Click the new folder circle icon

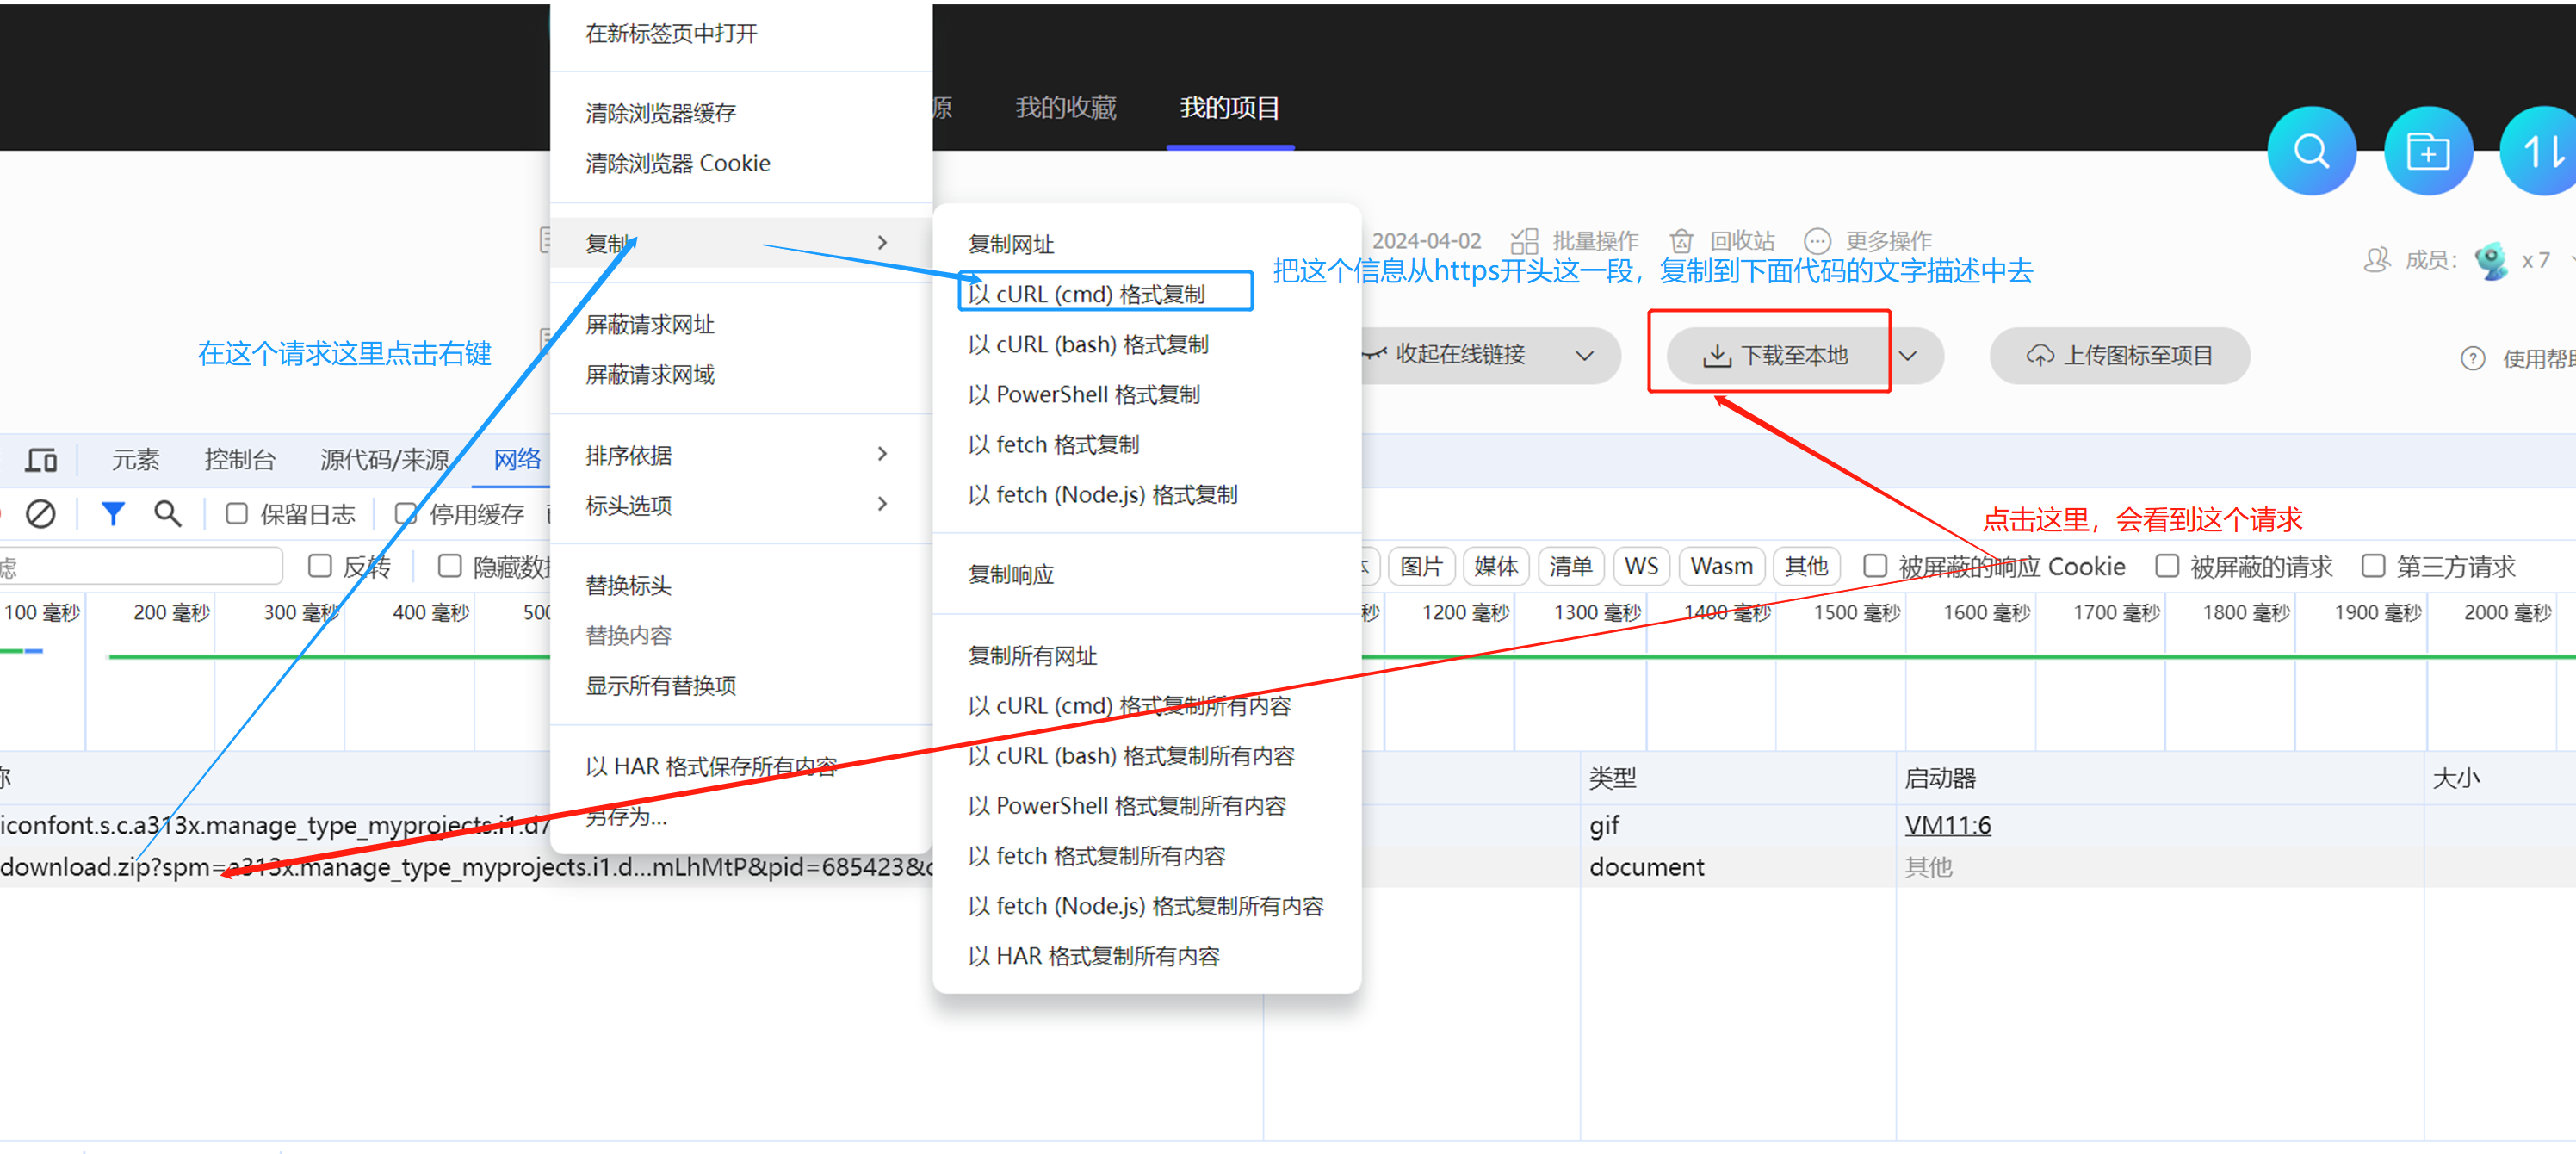2427,151
